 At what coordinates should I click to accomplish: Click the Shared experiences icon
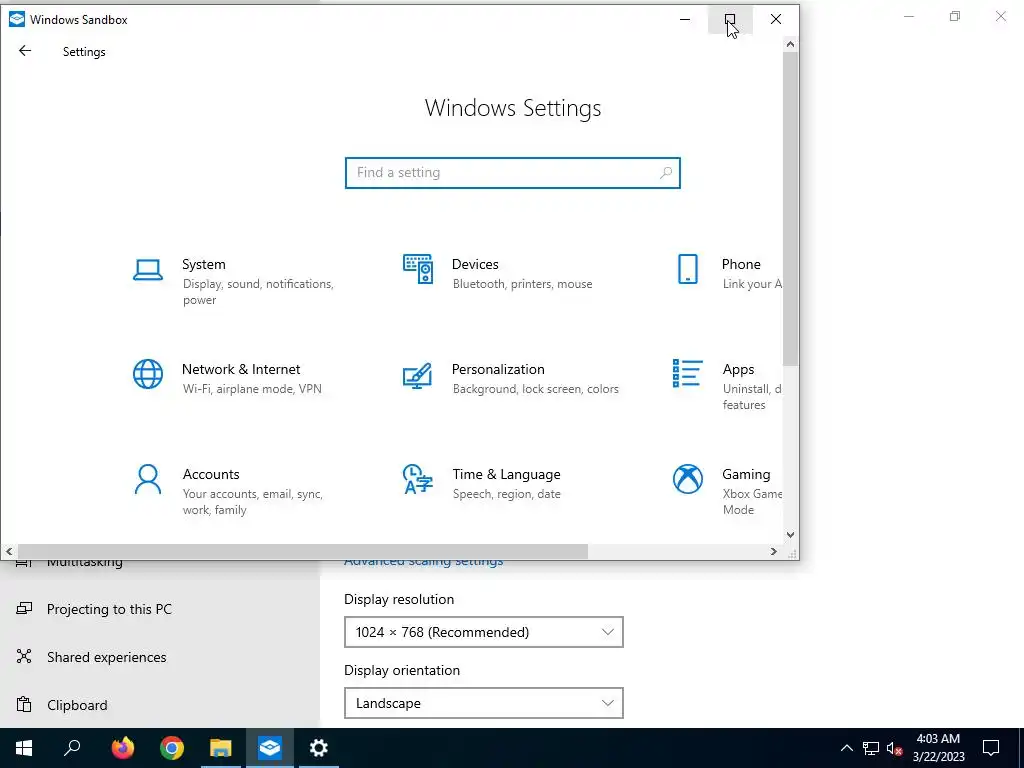click(x=24, y=656)
